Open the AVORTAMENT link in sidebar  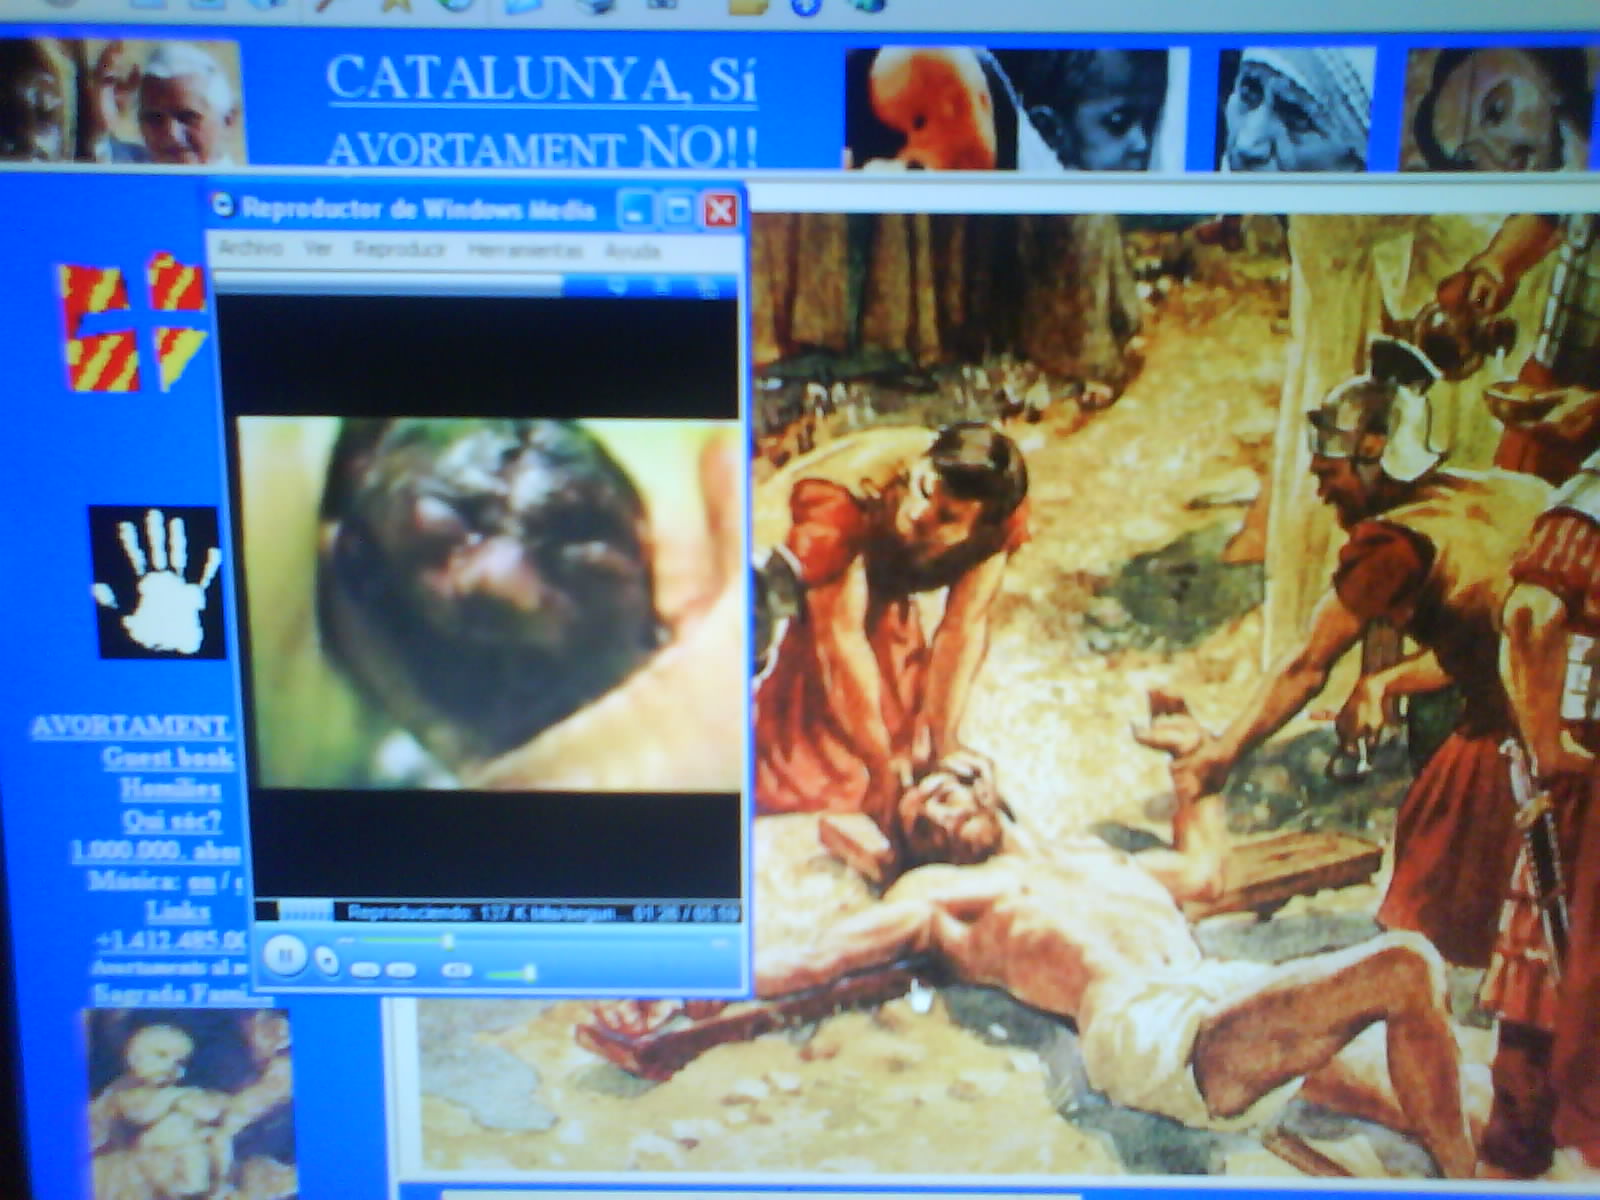131,726
